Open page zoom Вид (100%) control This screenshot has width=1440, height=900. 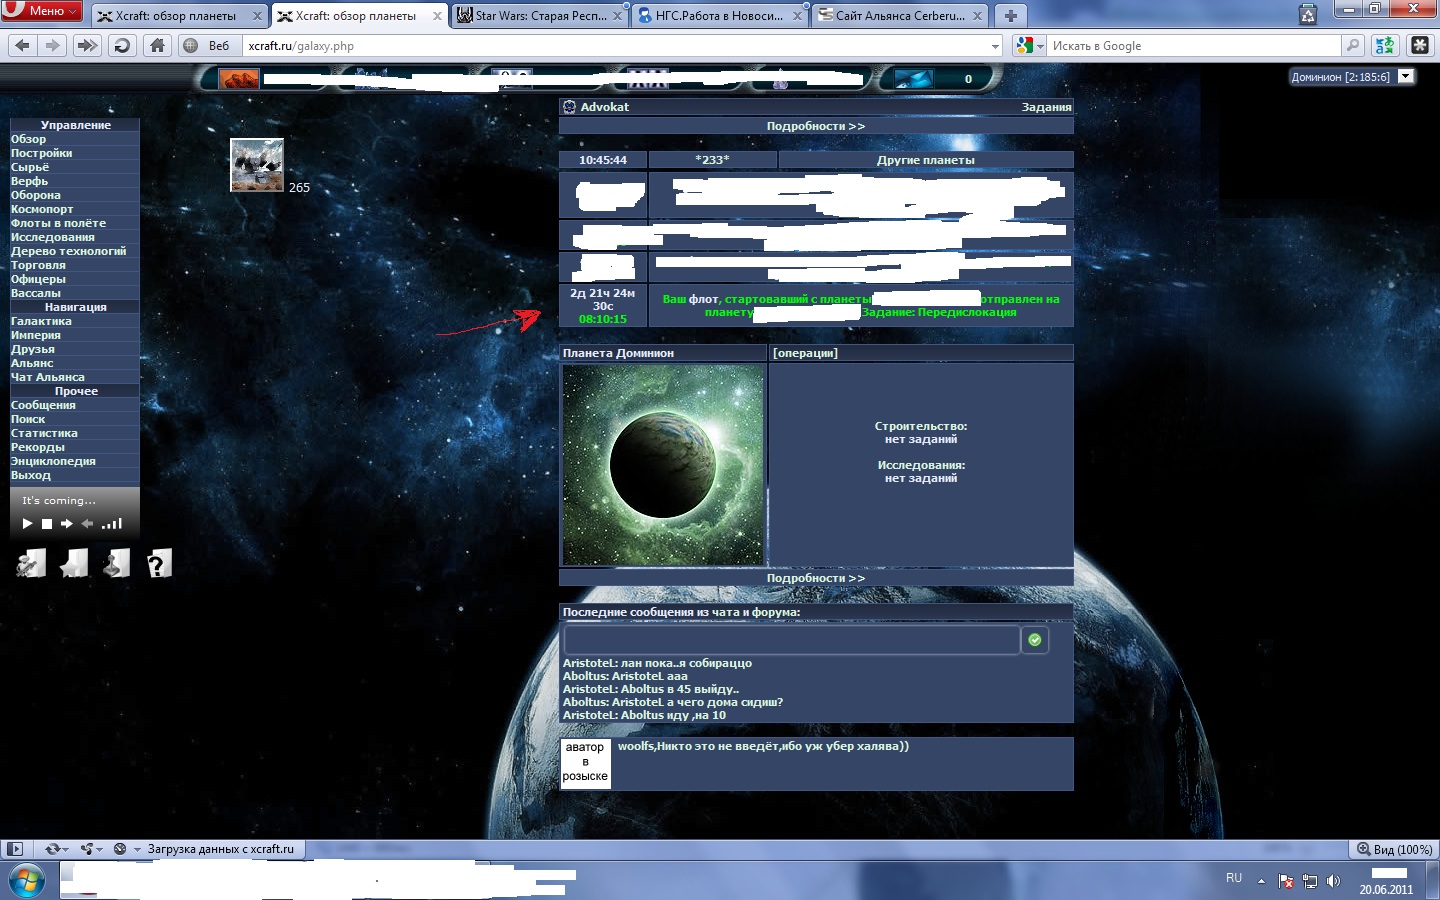[x=1394, y=849]
